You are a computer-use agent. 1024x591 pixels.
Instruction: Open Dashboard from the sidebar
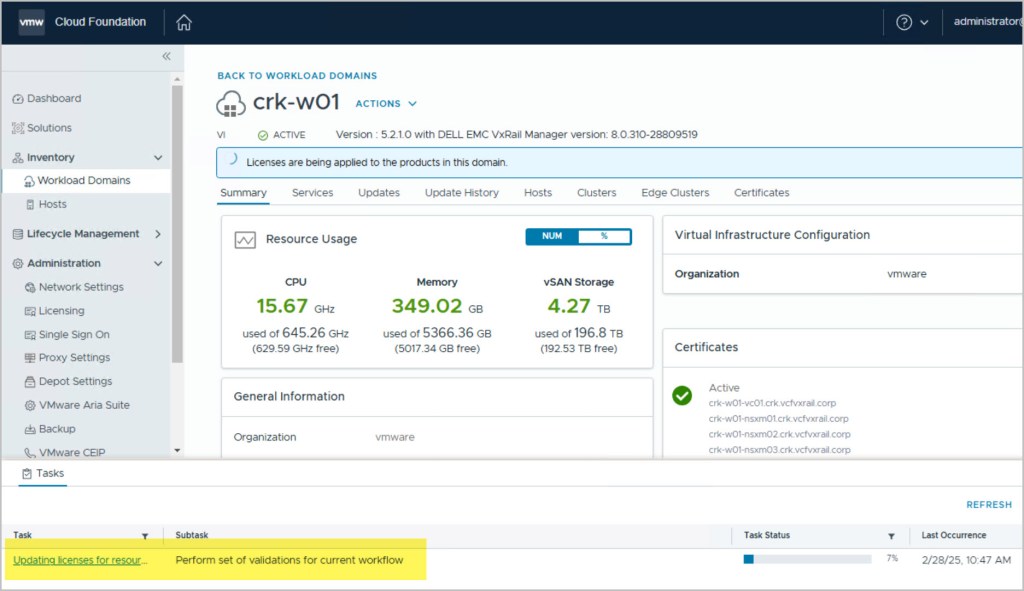coord(54,99)
